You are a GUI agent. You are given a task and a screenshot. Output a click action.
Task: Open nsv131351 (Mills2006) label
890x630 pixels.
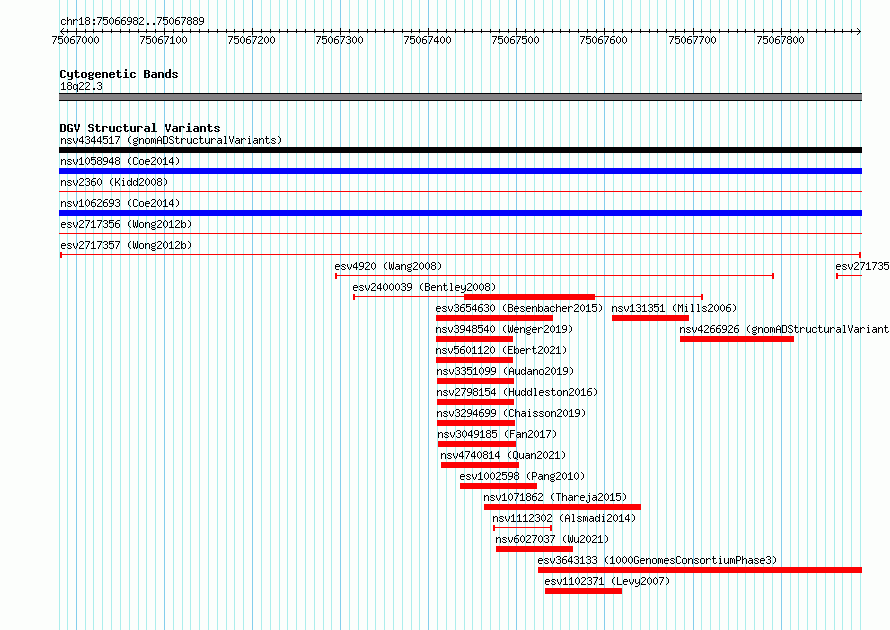(x=674, y=308)
